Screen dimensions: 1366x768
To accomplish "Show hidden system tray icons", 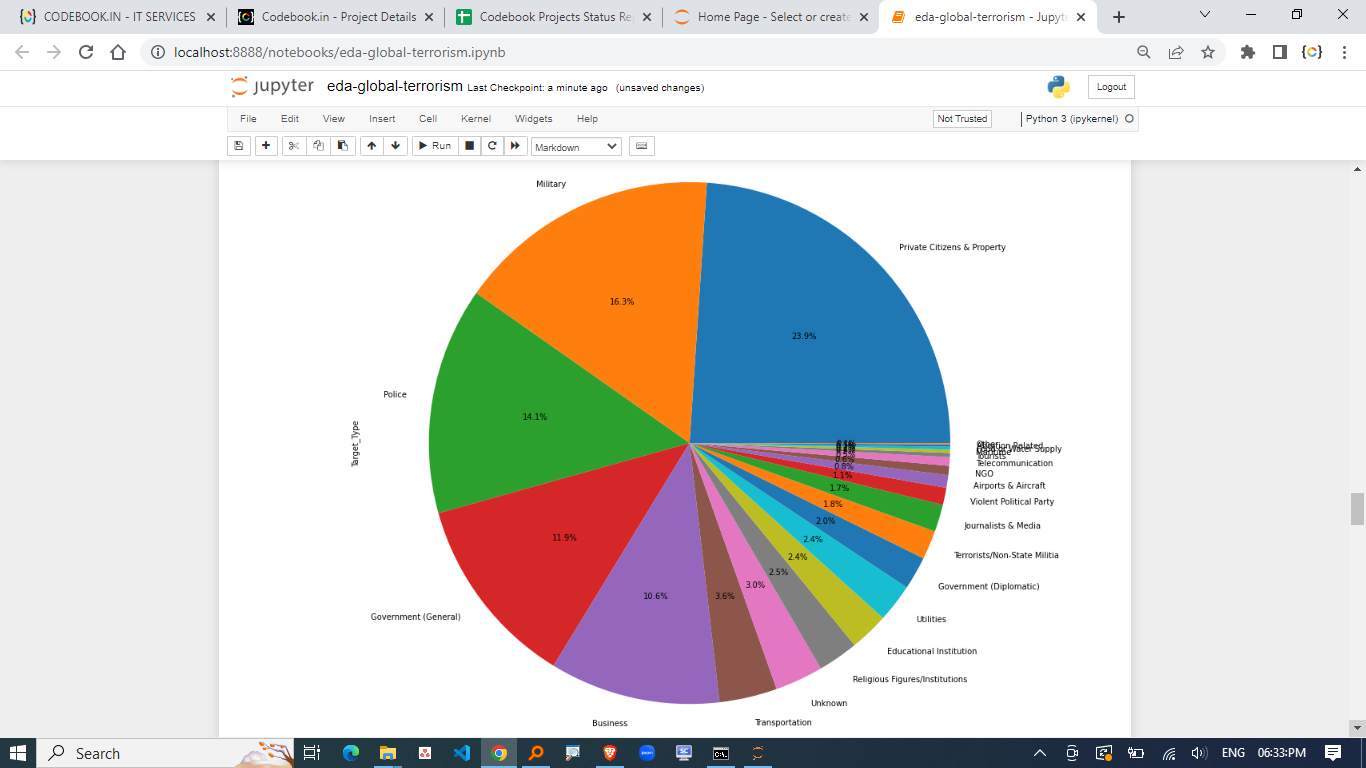I will tap(1040, 753).
